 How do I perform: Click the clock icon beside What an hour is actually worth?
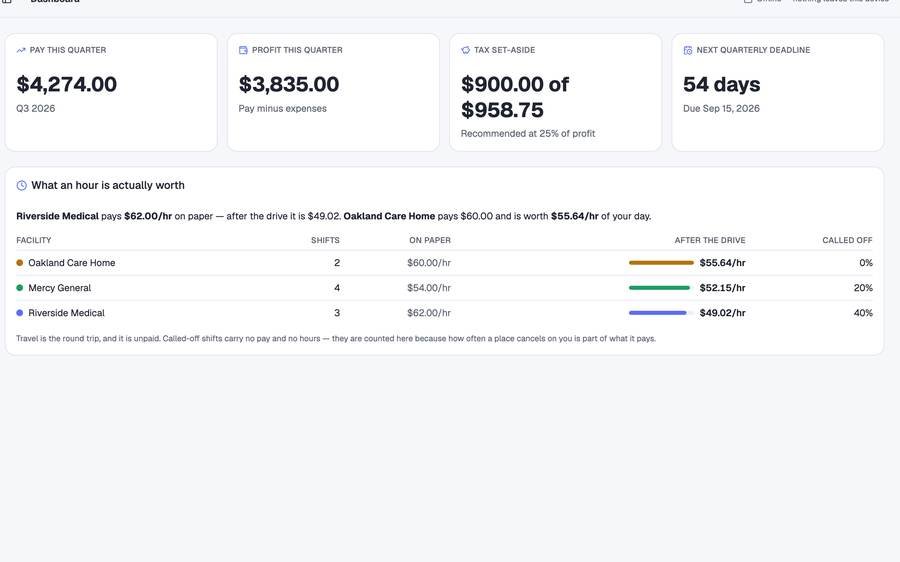pos(22,185)
